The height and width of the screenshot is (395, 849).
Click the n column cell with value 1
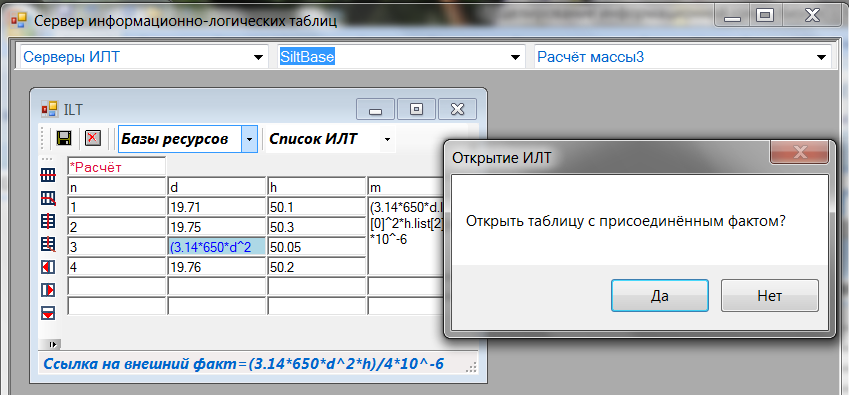tap(116, 206)
